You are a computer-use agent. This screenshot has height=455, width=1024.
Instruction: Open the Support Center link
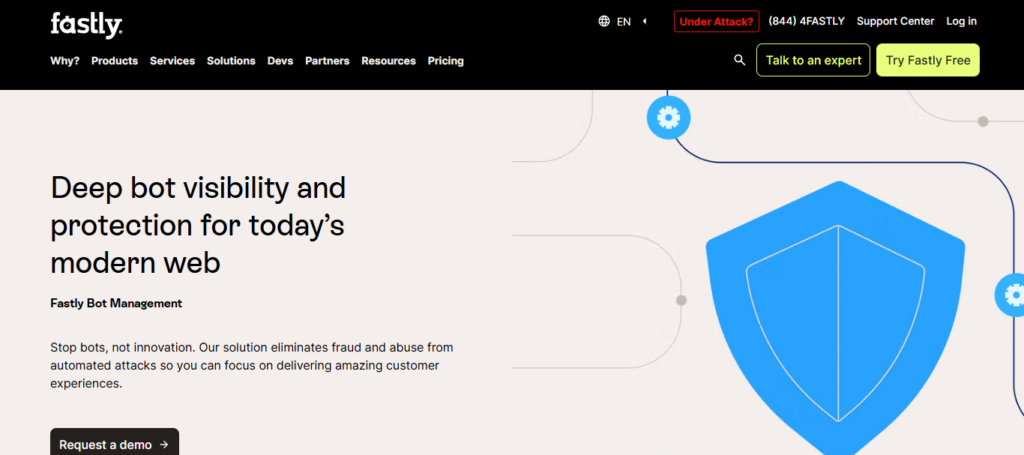pyautogui.click(x=895, y=21)
